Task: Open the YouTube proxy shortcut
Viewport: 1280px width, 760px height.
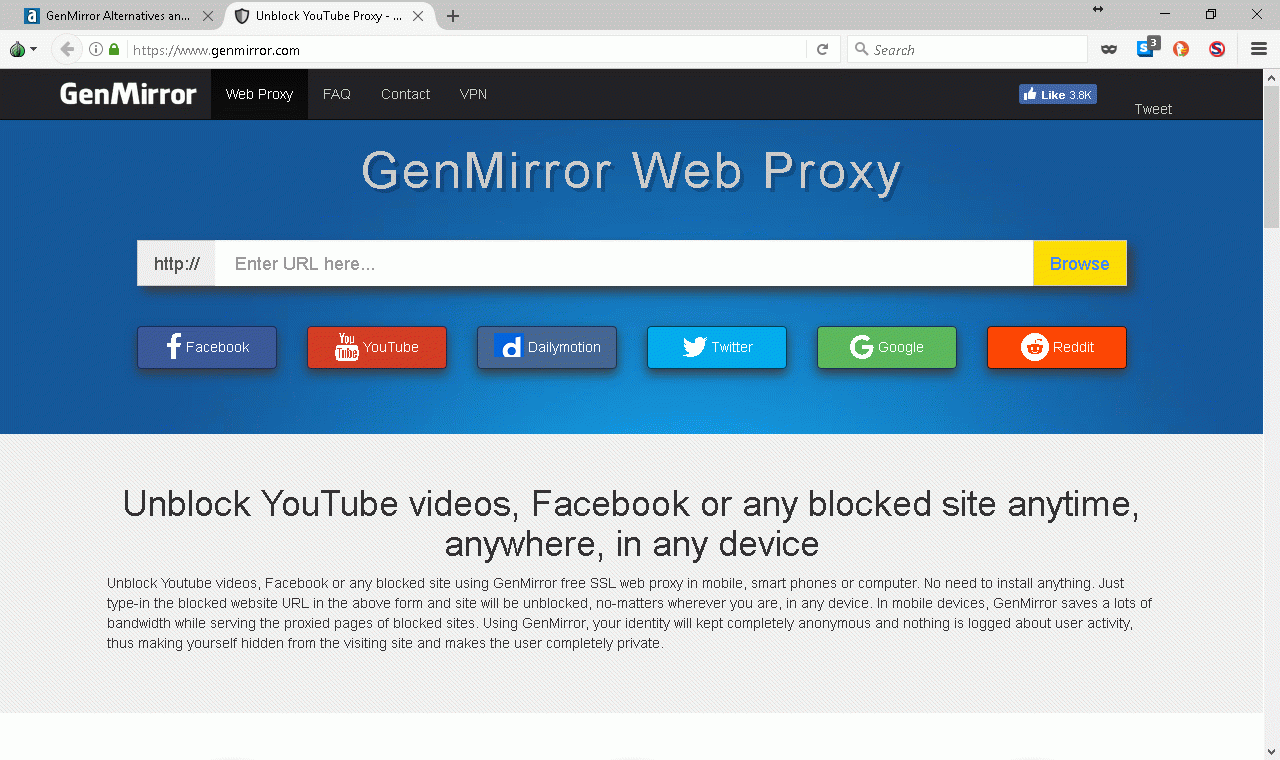Action: (x=377, y=347)
